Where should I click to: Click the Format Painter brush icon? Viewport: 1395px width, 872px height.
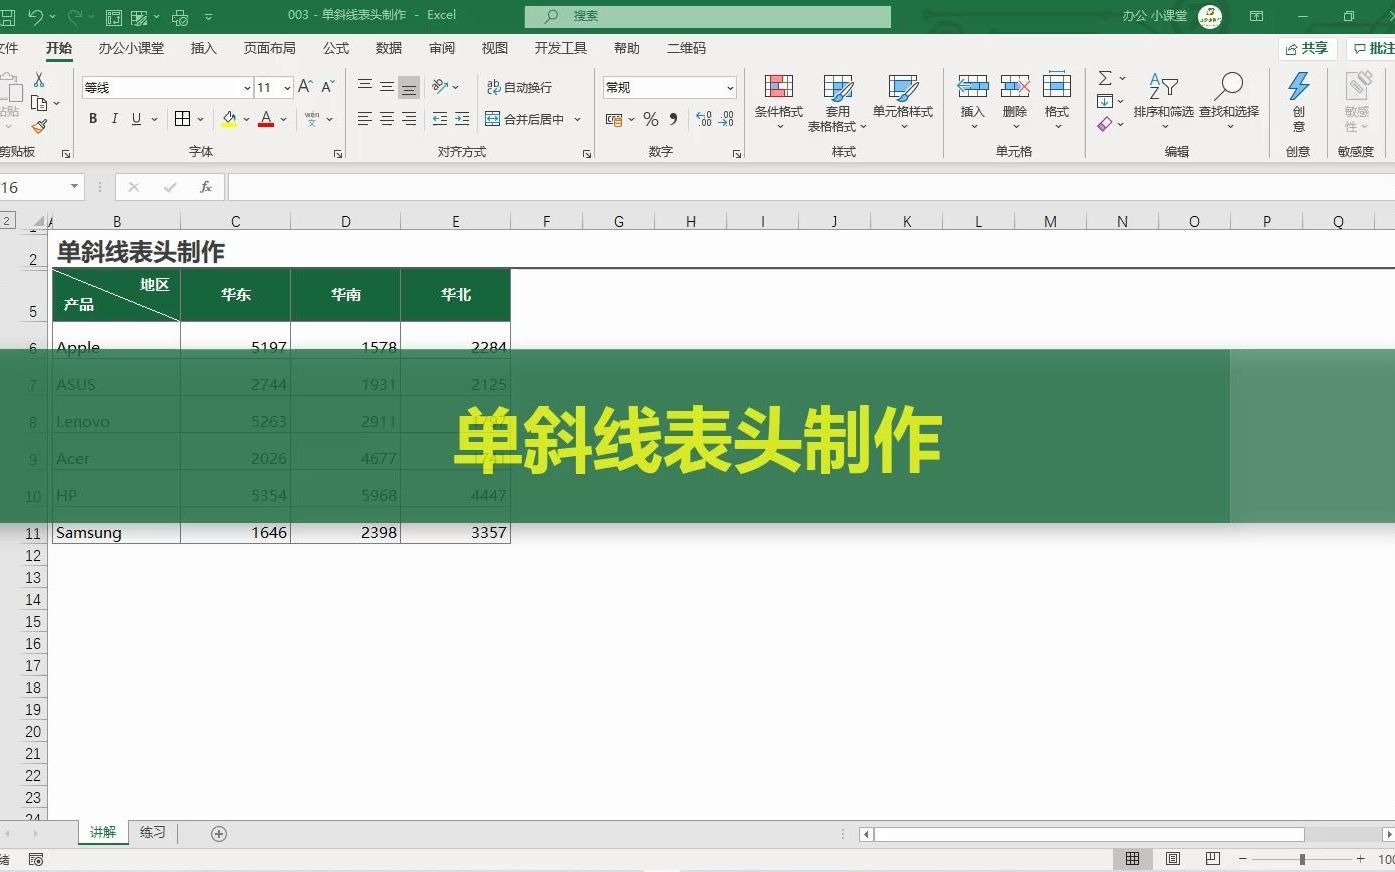pos(39,126)
